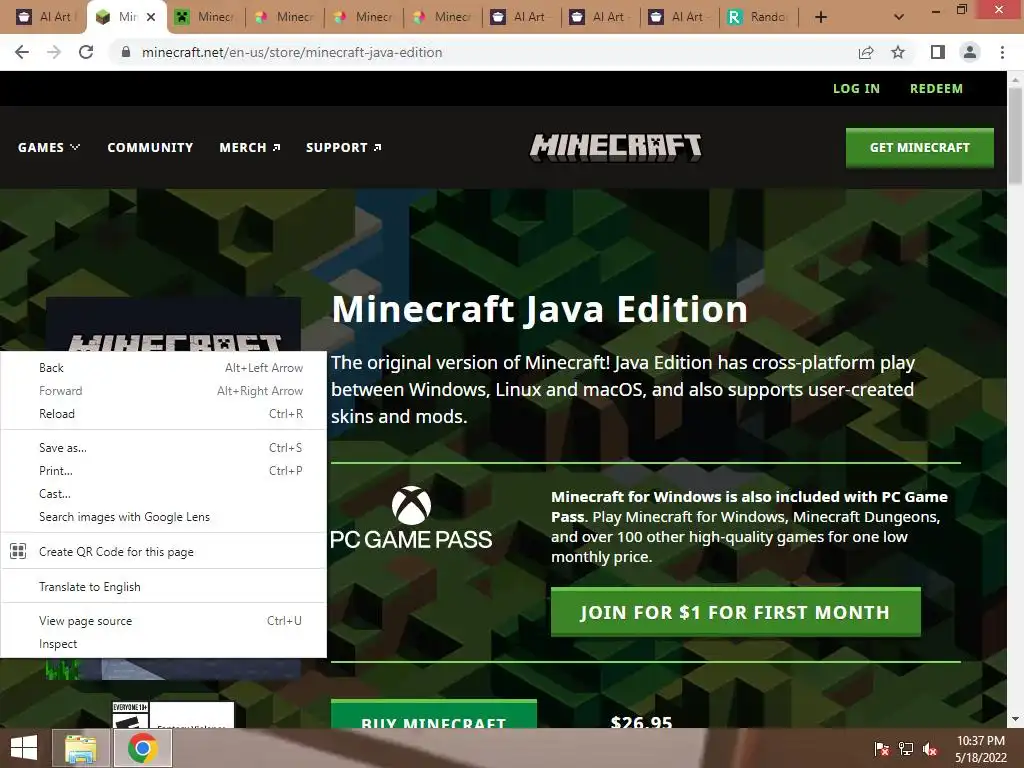Choose View page source
The width and height of the screenshot is (1024, 768).
click(x=163, y=620)
